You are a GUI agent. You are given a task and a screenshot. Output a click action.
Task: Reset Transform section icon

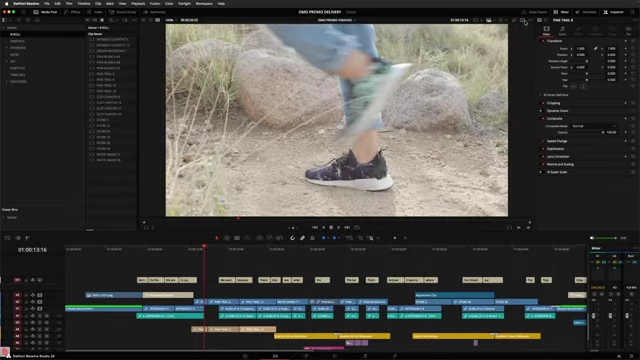[x=633, y=41]
